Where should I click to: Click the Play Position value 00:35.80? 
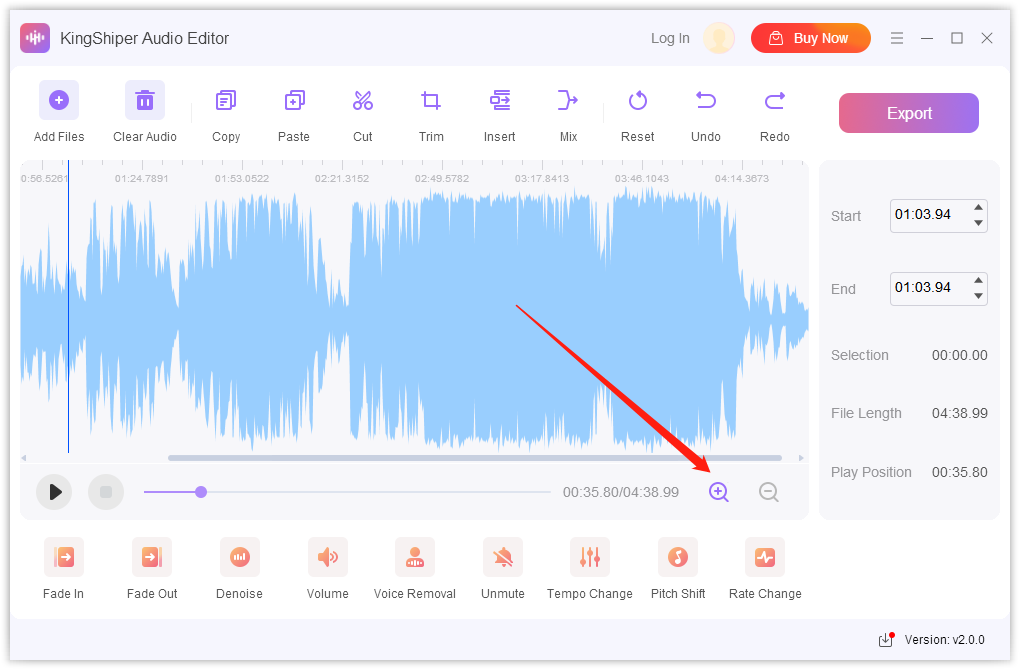click(960, 472)
